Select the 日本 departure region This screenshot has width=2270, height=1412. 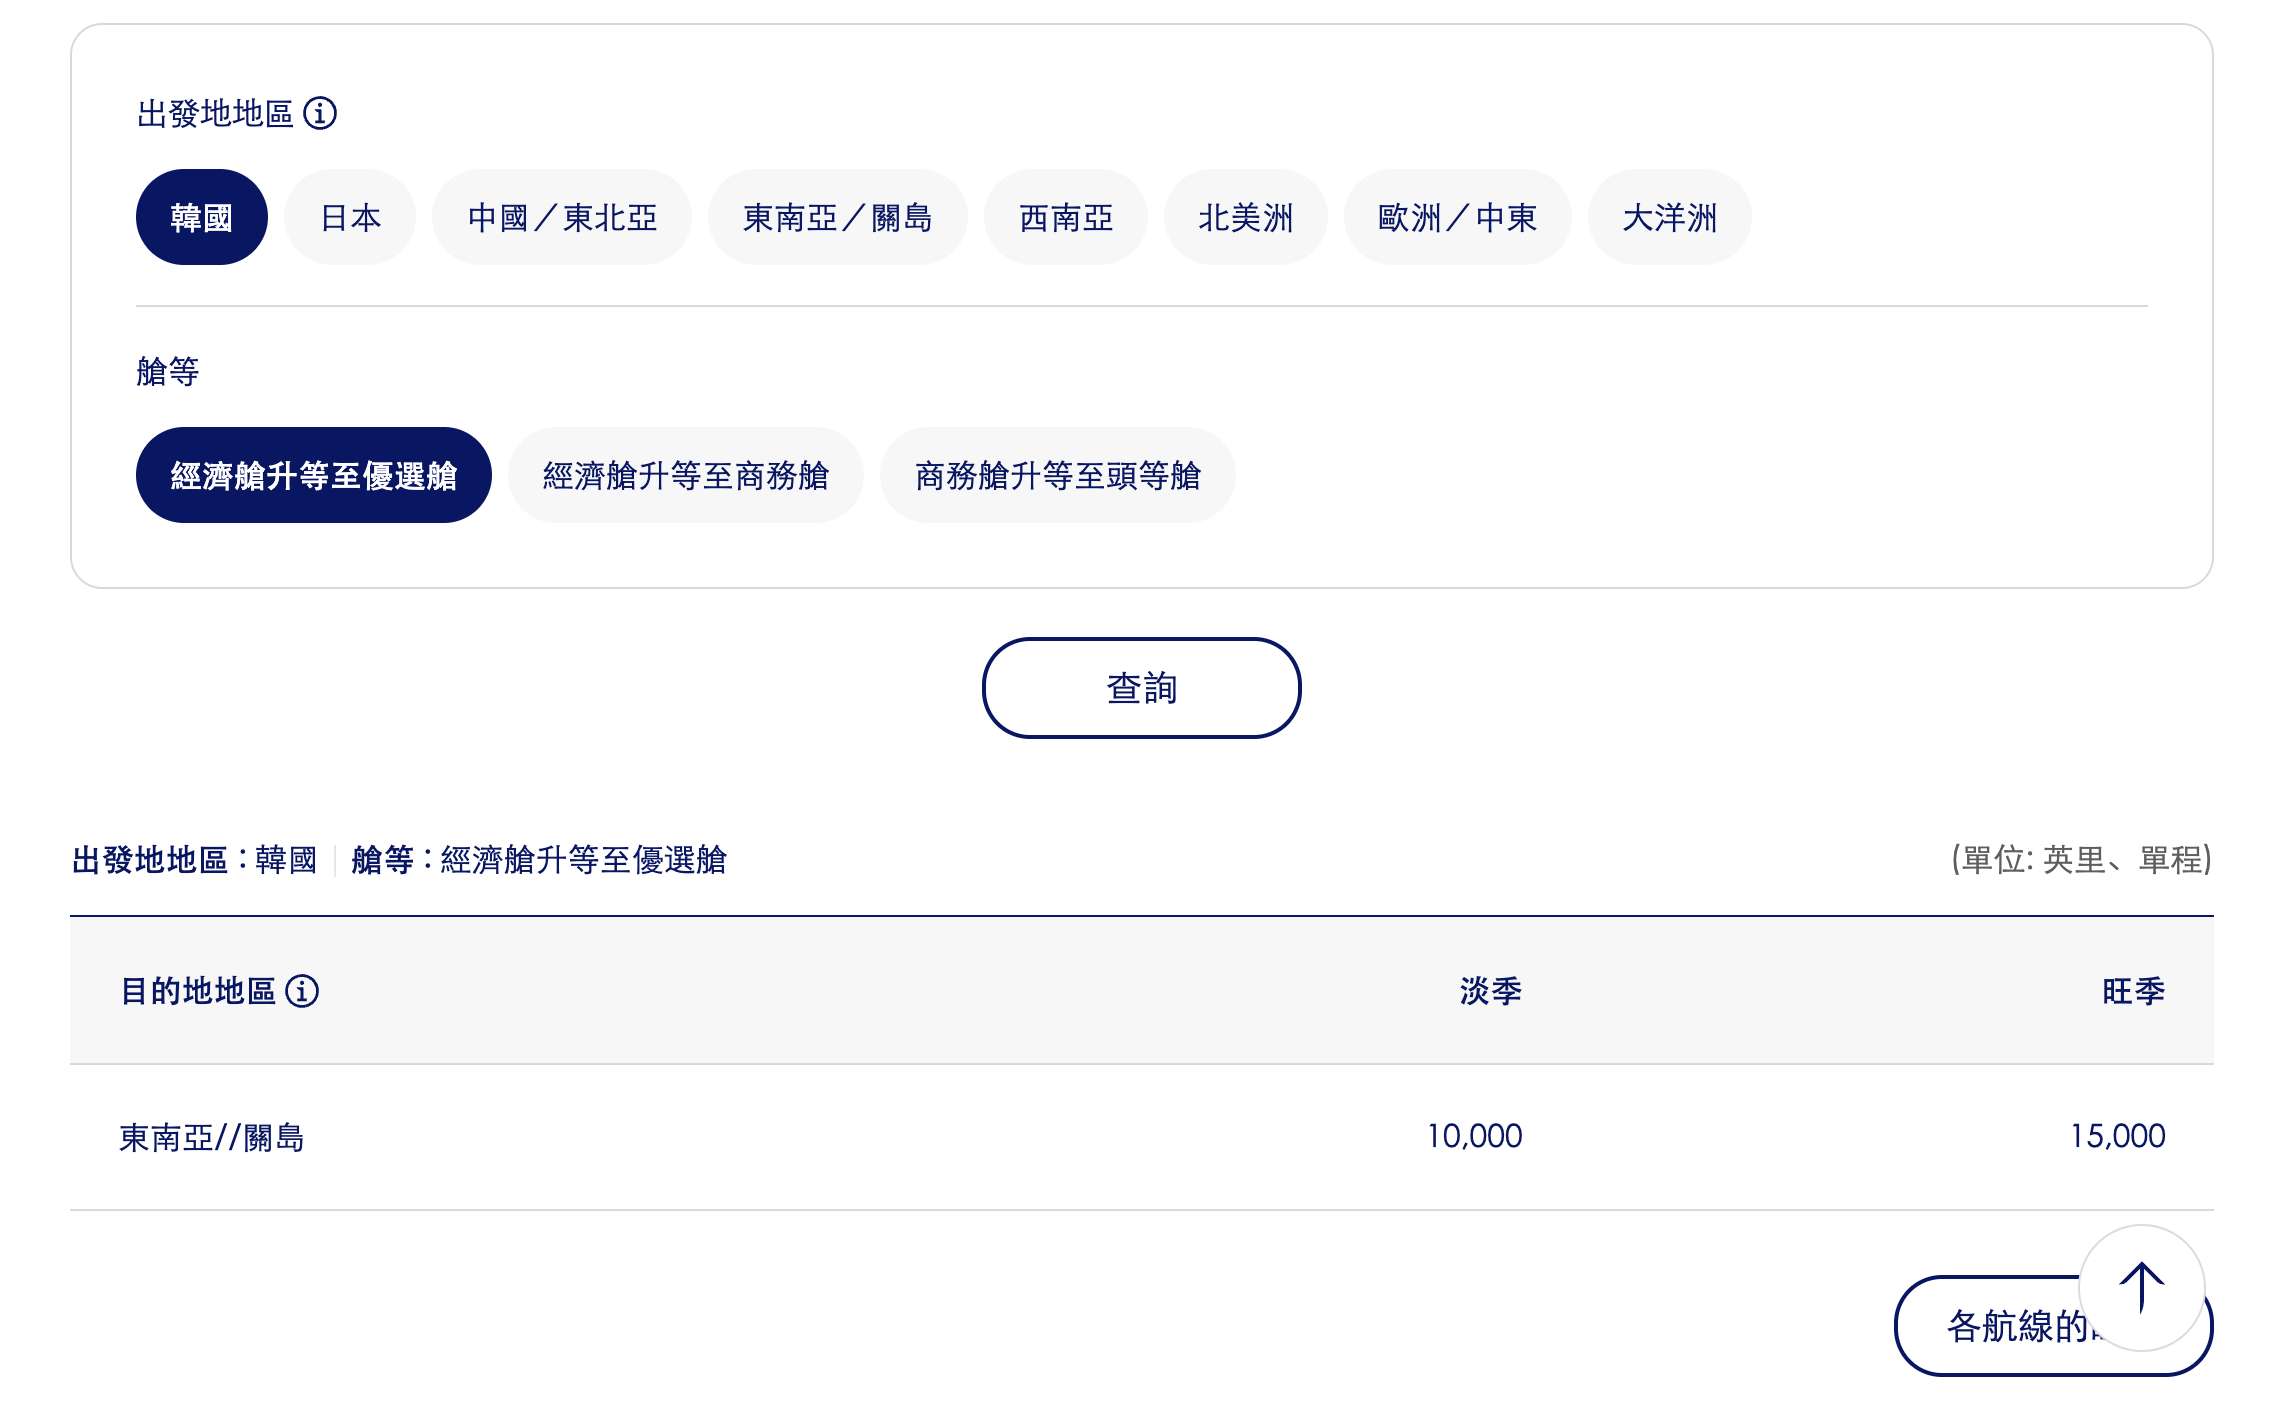coord(349,216)
